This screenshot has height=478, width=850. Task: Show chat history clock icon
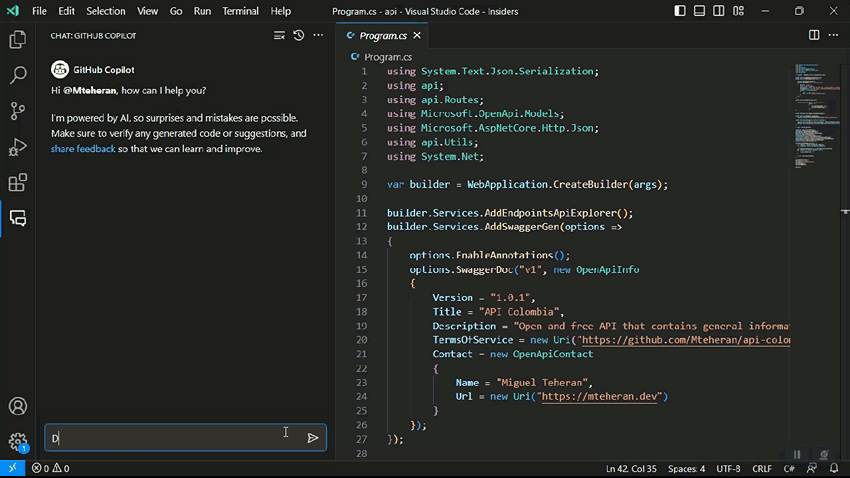coord(298,35)
